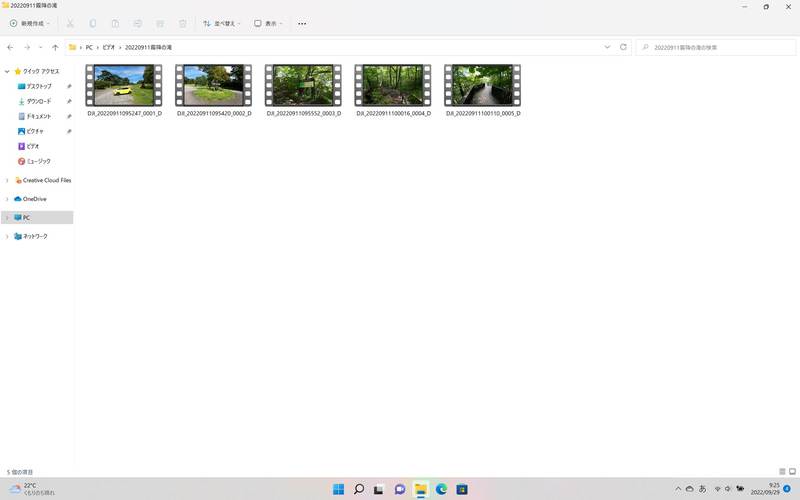The image size is (800, 500).
Task: Refresh the folder view
Action: [x=623, y=47]
